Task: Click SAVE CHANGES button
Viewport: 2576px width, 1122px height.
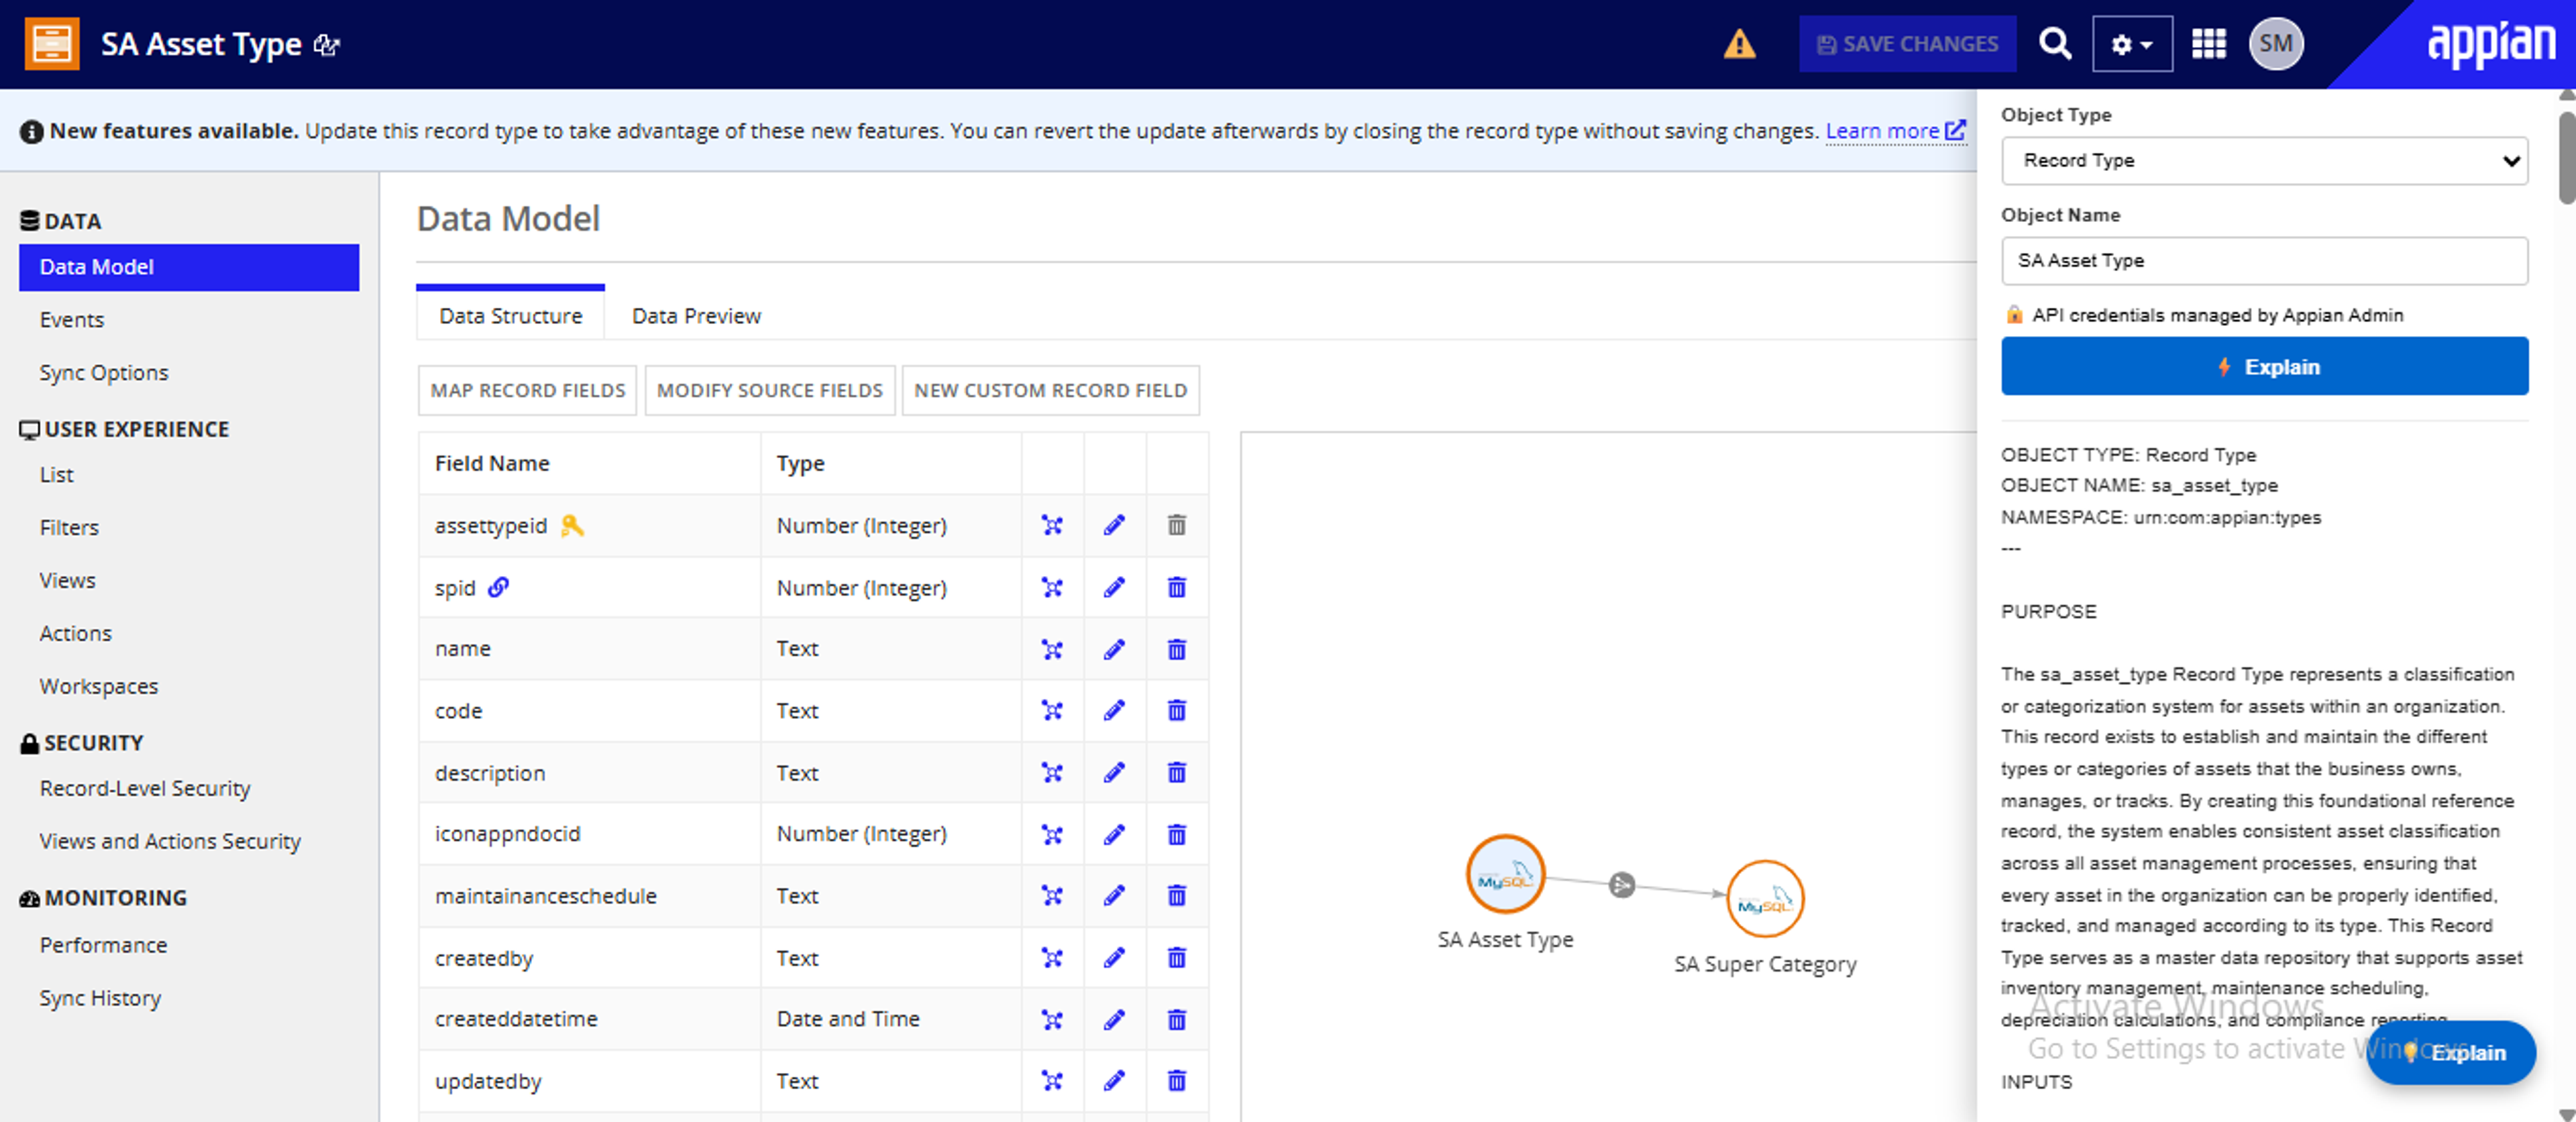Action: pyautogui.click(x=1907, y=44)
